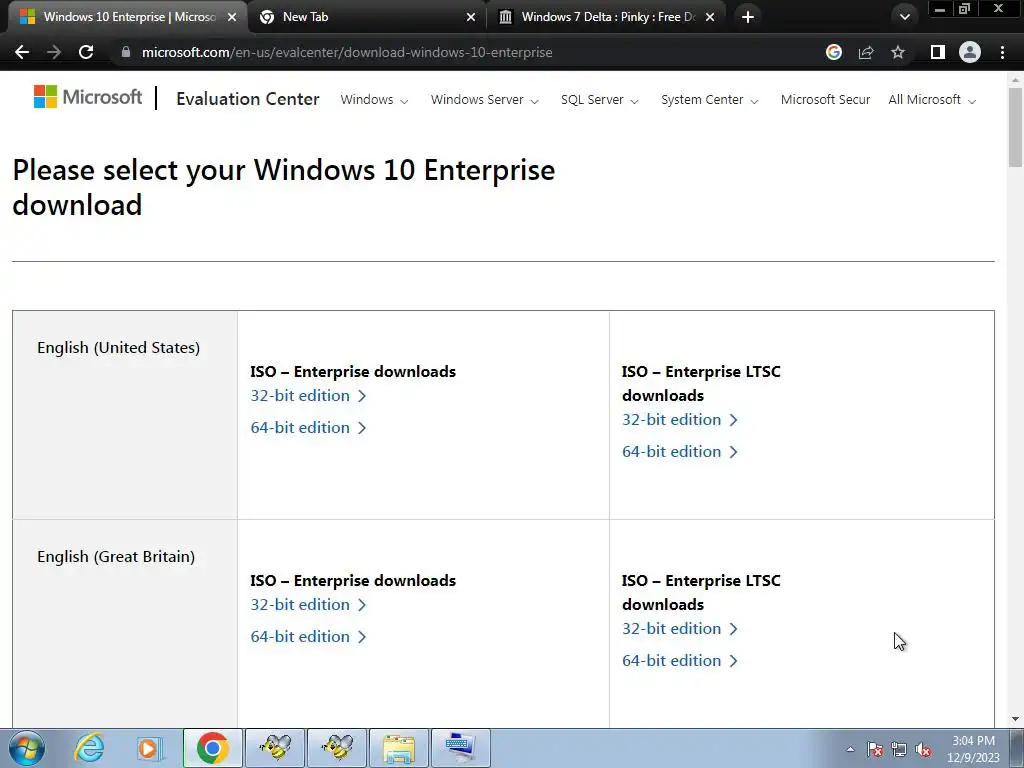Expand the All Microsoft menu

tap(932, 100)
